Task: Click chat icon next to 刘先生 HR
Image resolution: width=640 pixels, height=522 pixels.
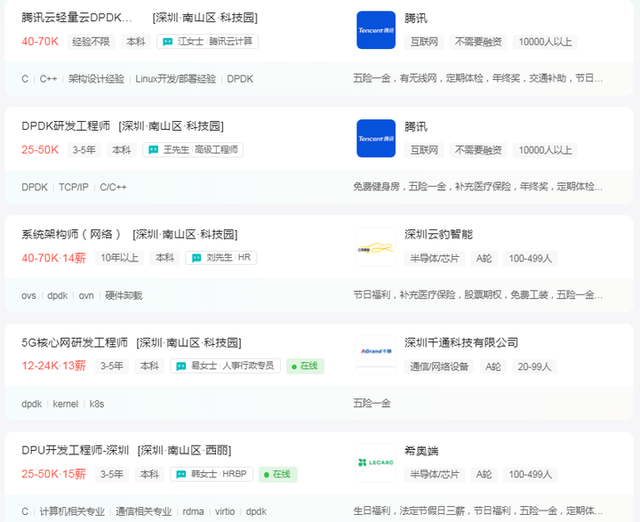Action: (196, 258)
